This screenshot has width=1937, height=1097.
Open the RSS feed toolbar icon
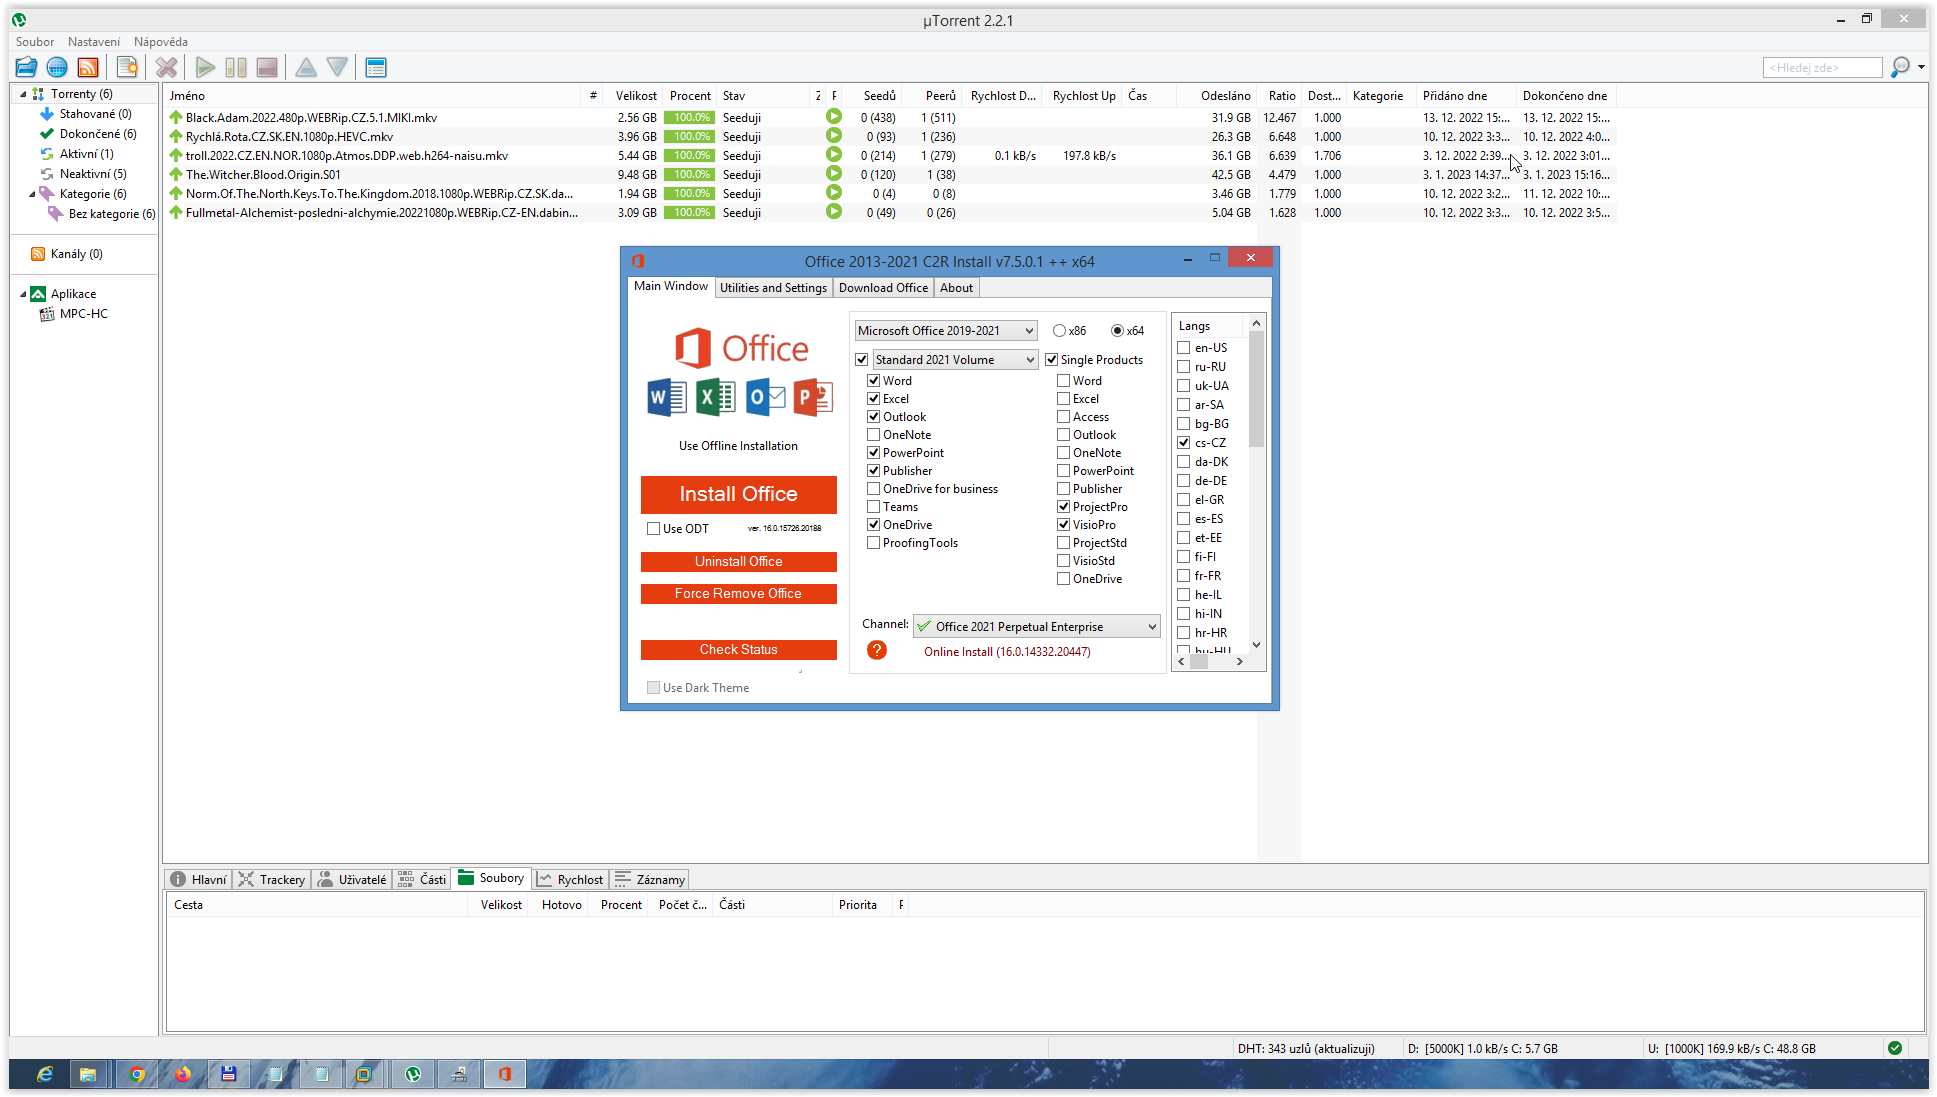point(88,67)
